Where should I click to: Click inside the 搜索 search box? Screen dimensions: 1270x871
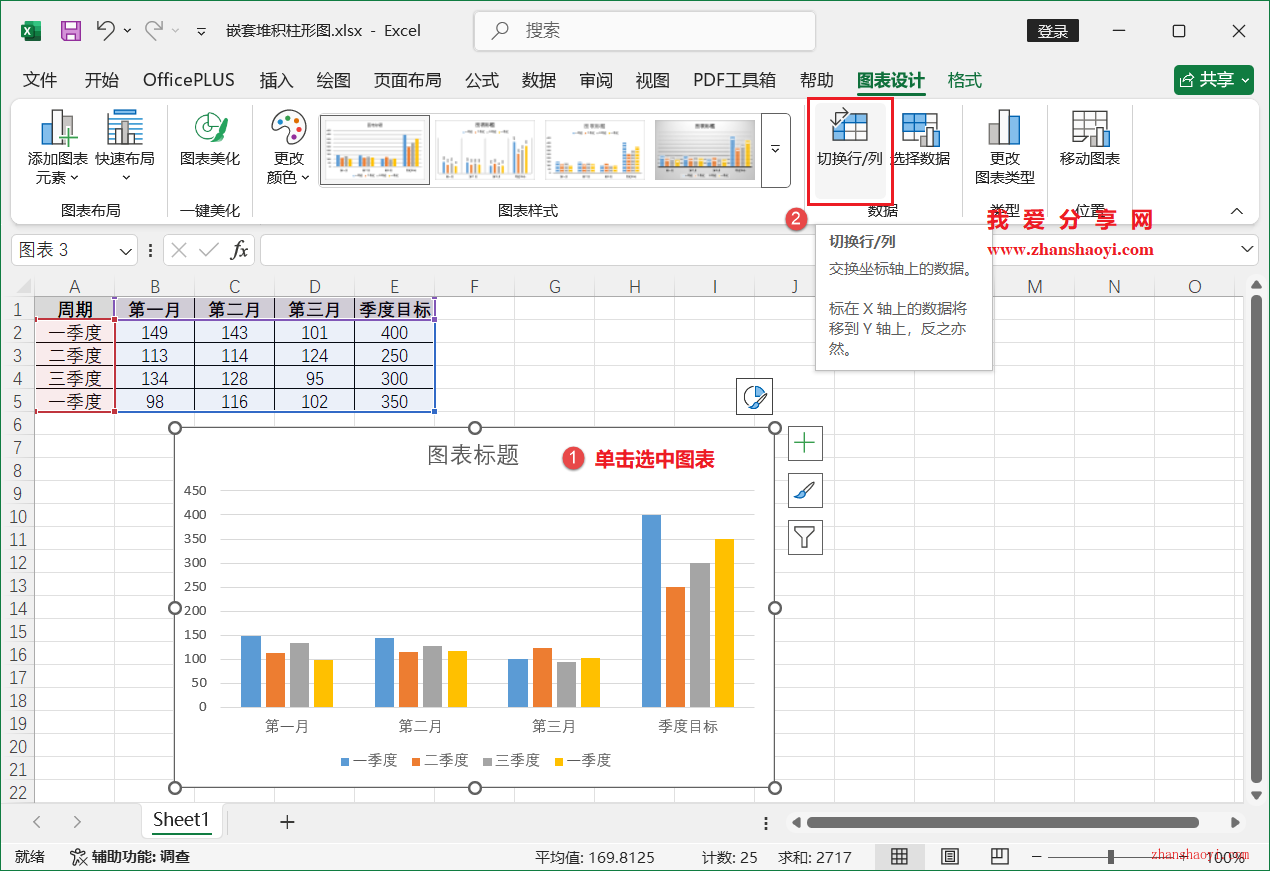(x=644, y=31)
